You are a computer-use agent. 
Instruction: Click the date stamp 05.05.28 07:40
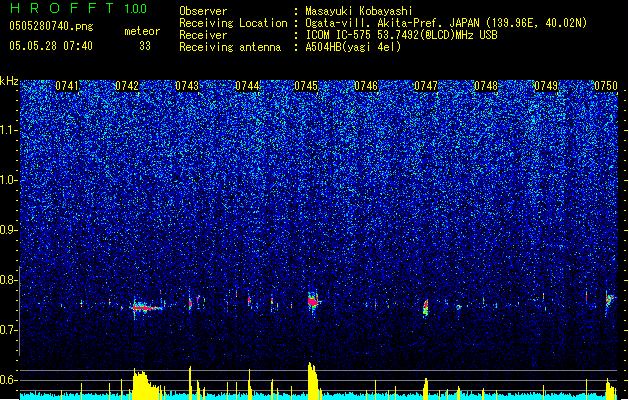coord(51,46)
